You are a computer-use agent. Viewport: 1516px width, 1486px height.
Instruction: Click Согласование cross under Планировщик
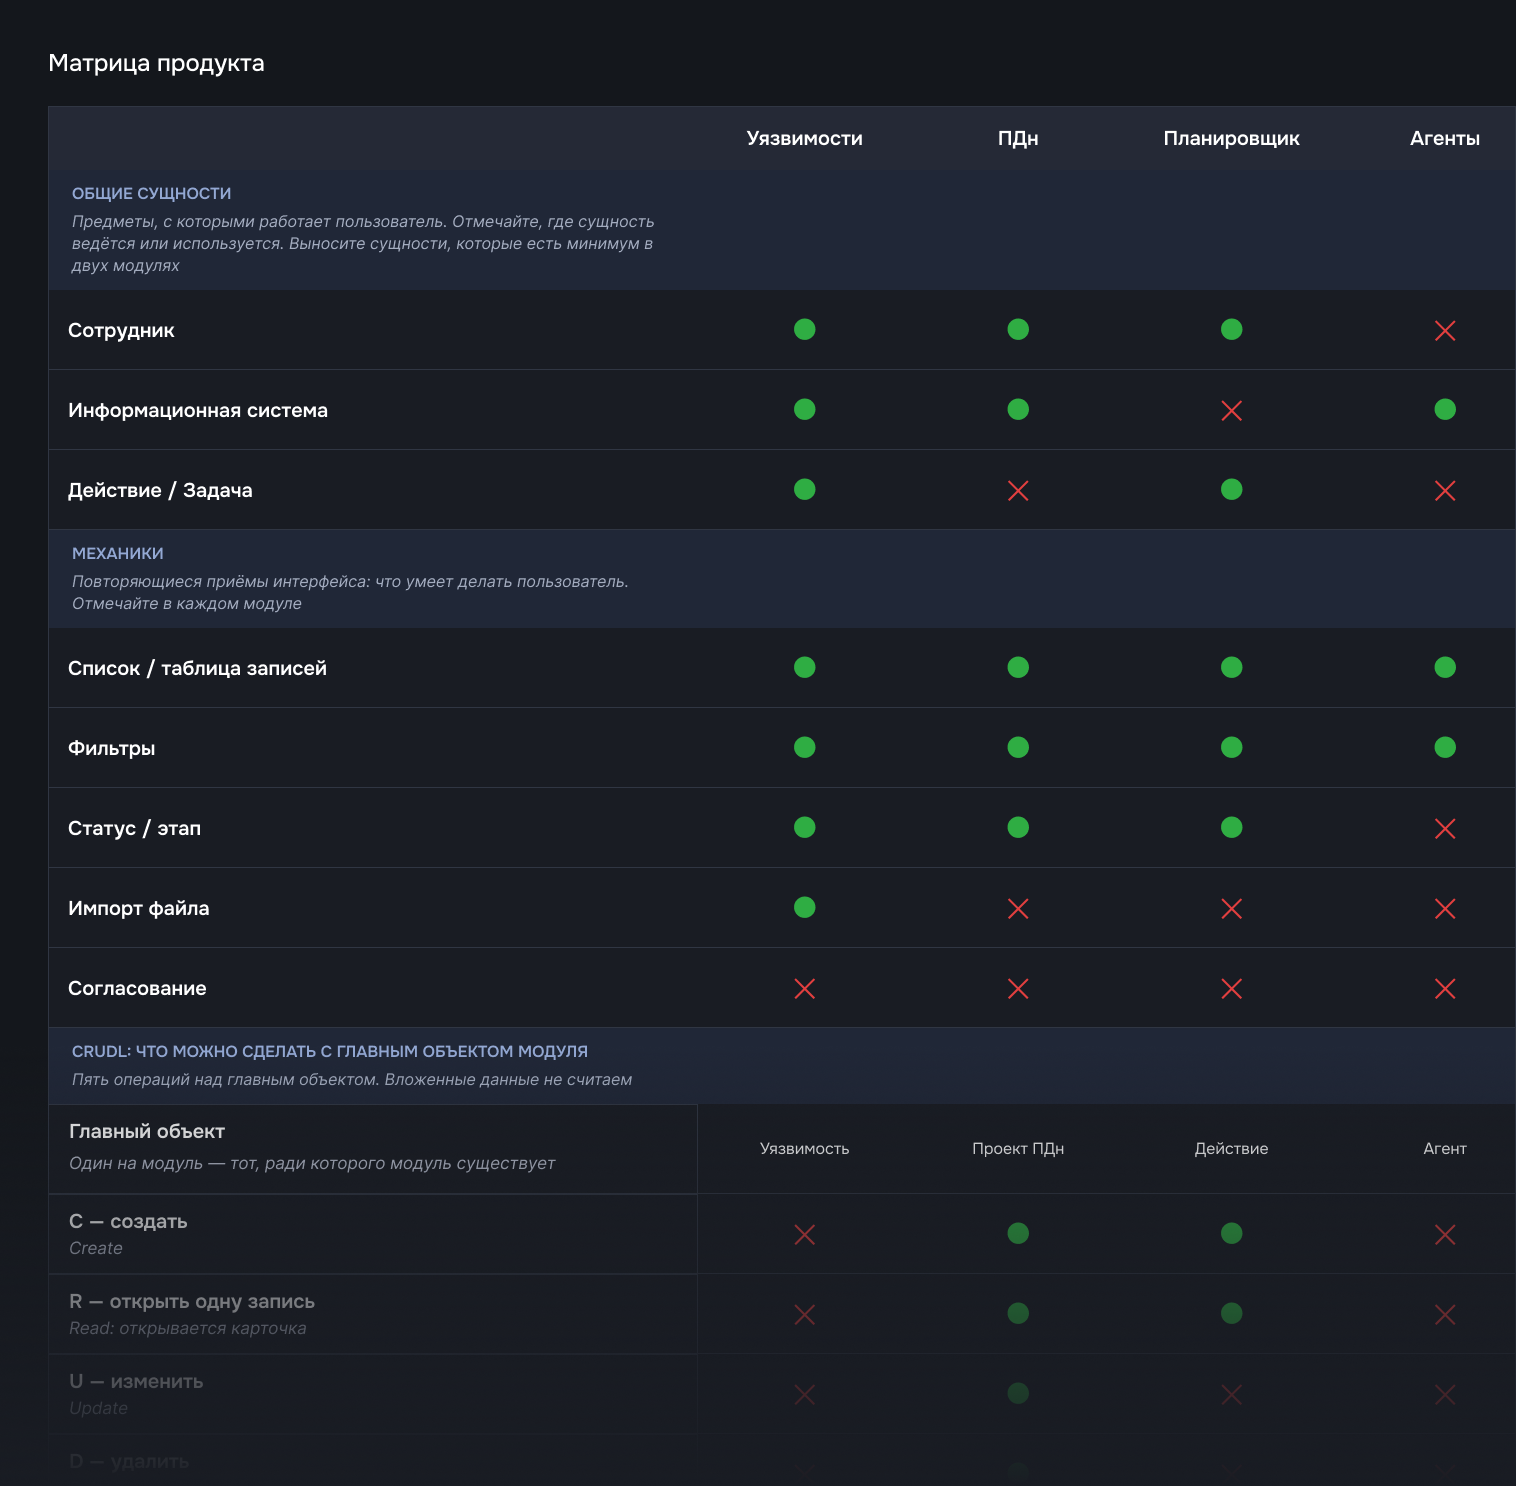[1231, 988]
